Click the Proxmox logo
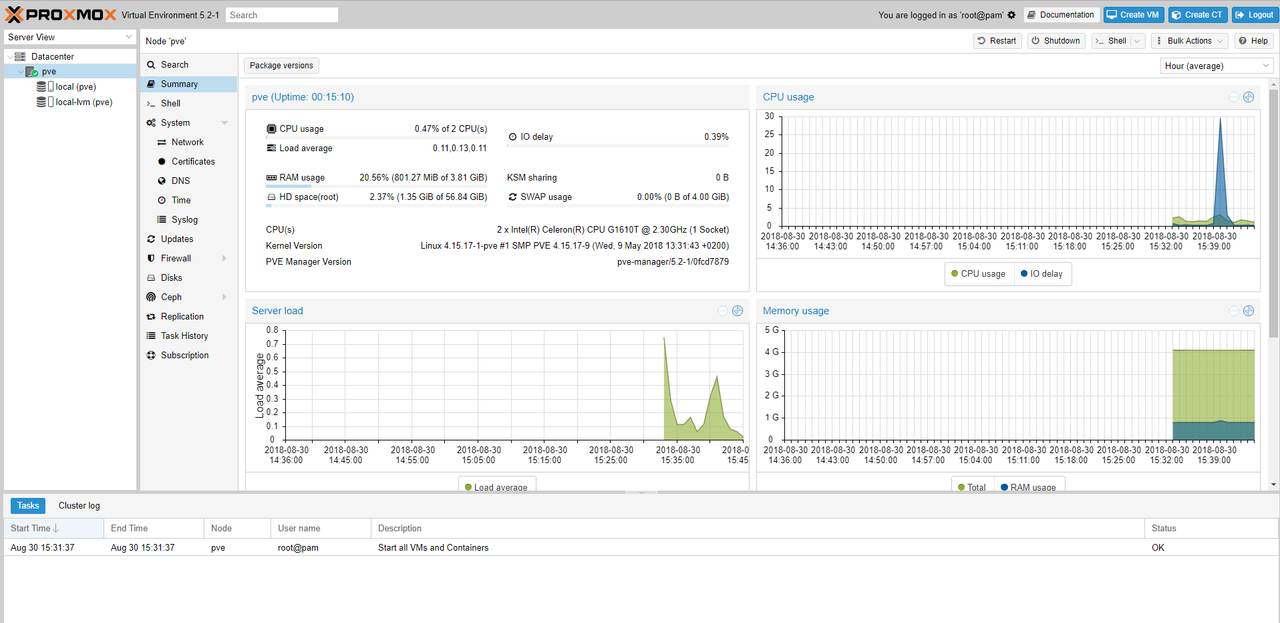1280x623 pixels. pyautogui.click(x=60, y=15)
